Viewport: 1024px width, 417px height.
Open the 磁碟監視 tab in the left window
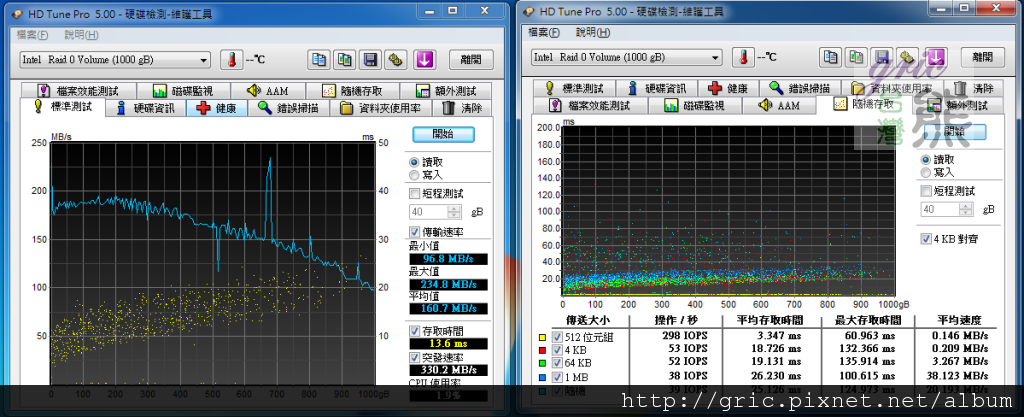point(184,91)
